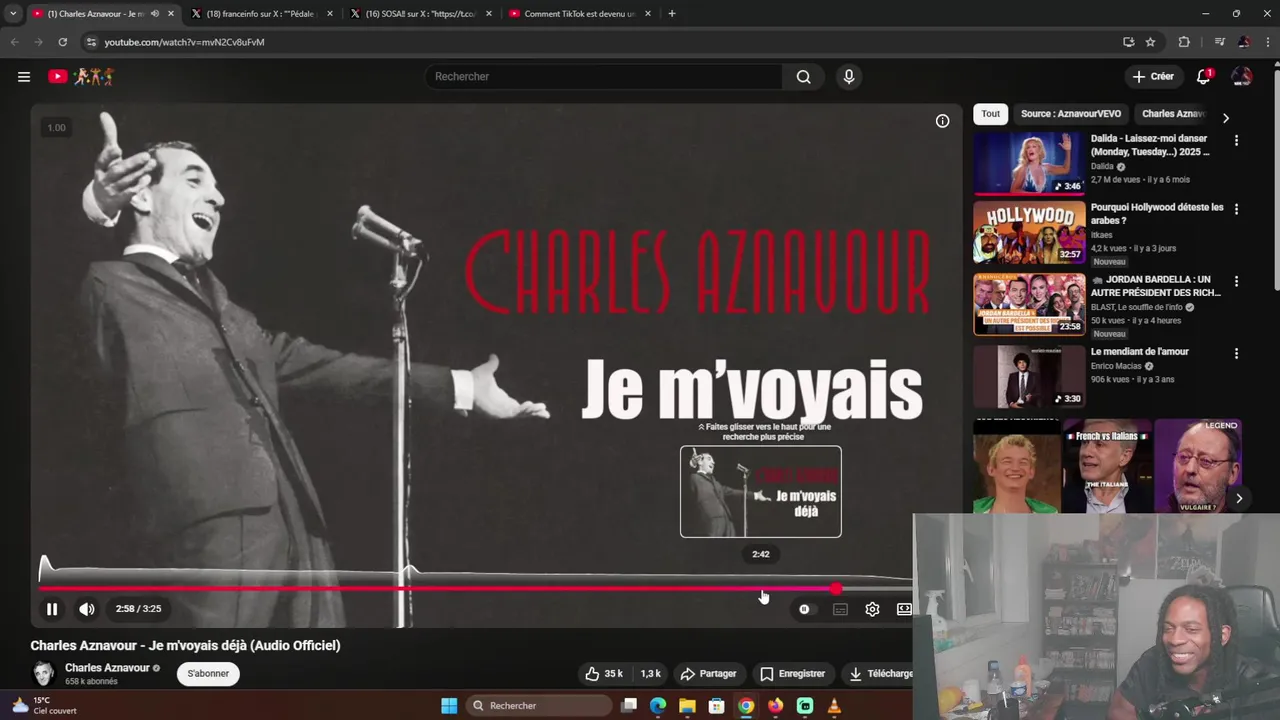Share the video via Partager
This screenshot has width=1280, height=720.
708,674
